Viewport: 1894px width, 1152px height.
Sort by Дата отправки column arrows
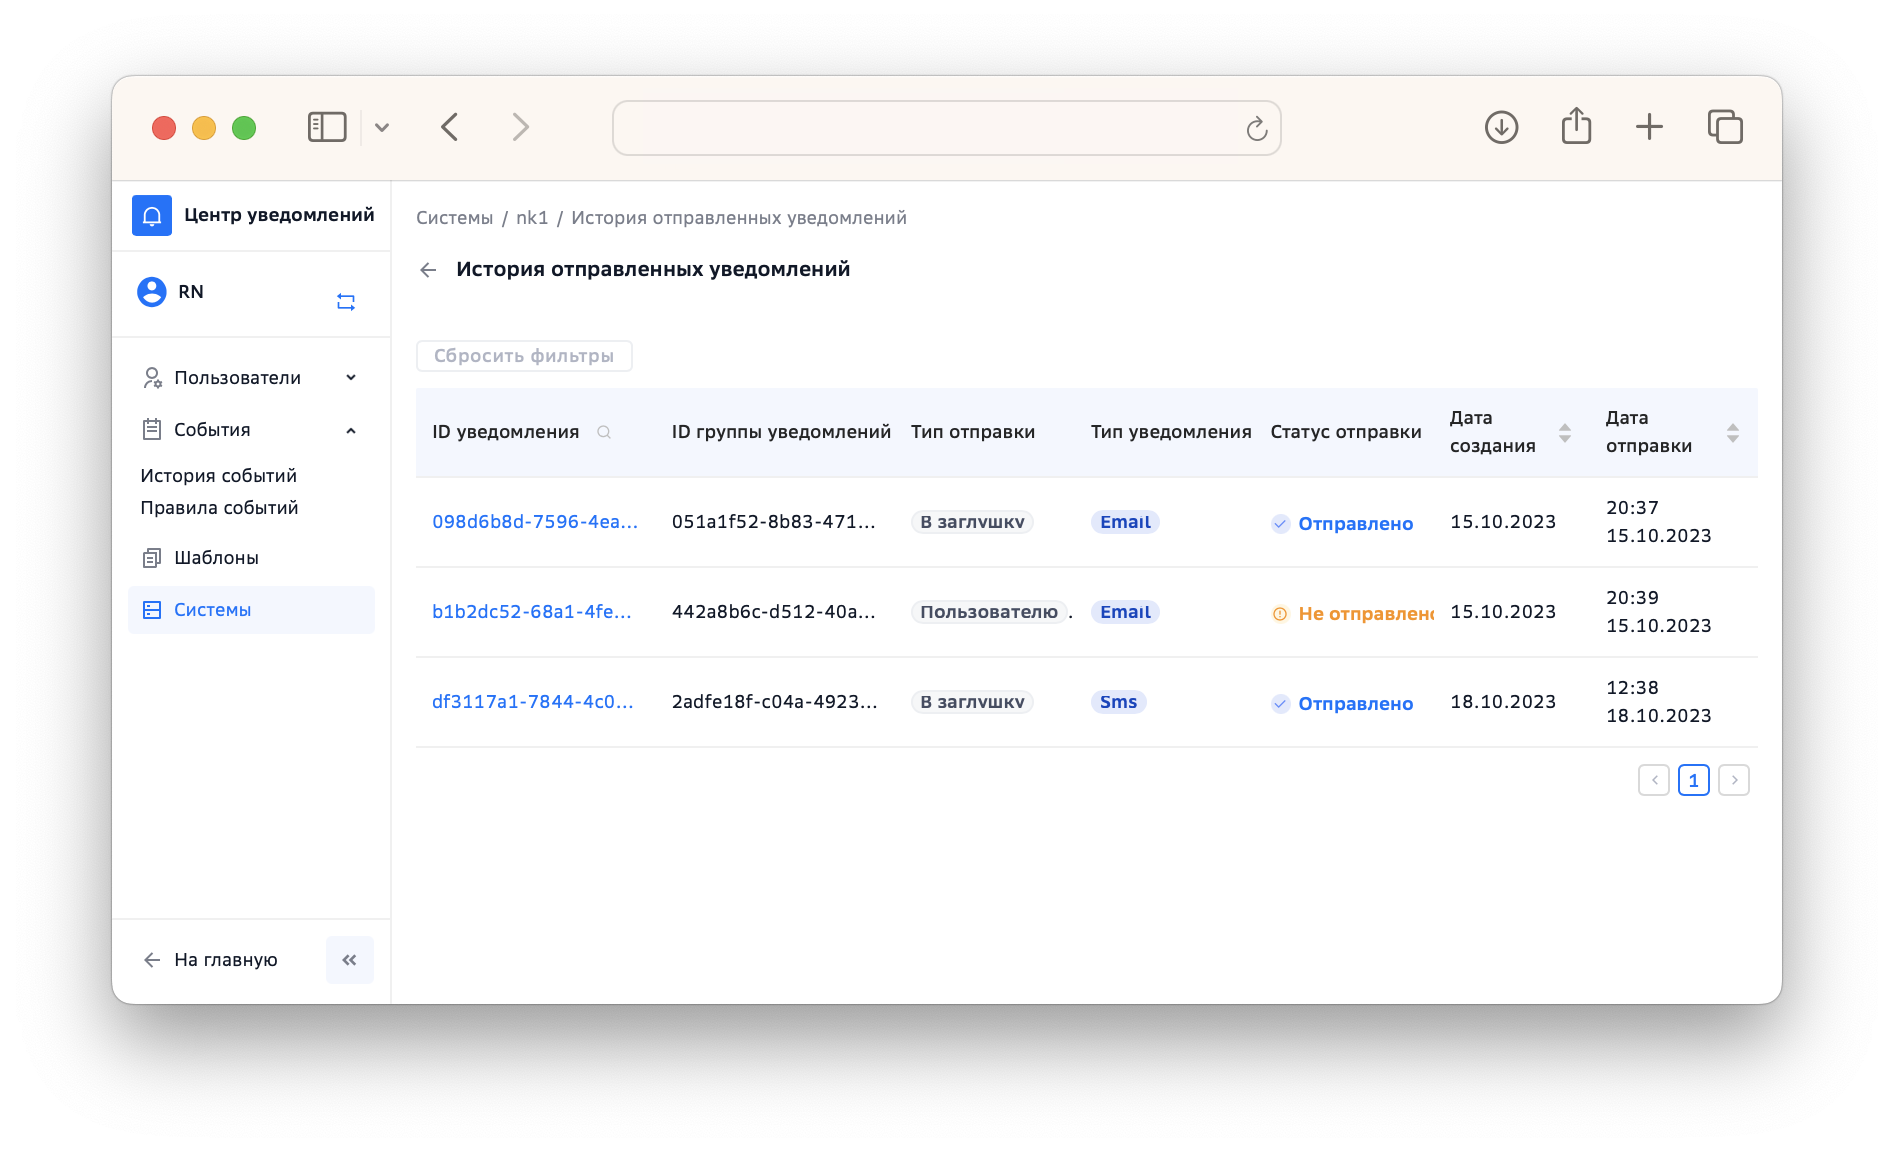1733,432
